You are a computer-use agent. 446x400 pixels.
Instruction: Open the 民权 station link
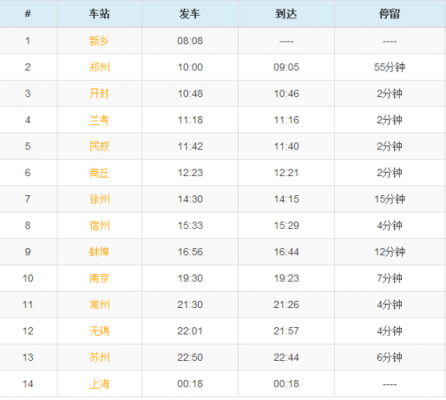click(99, 146)
